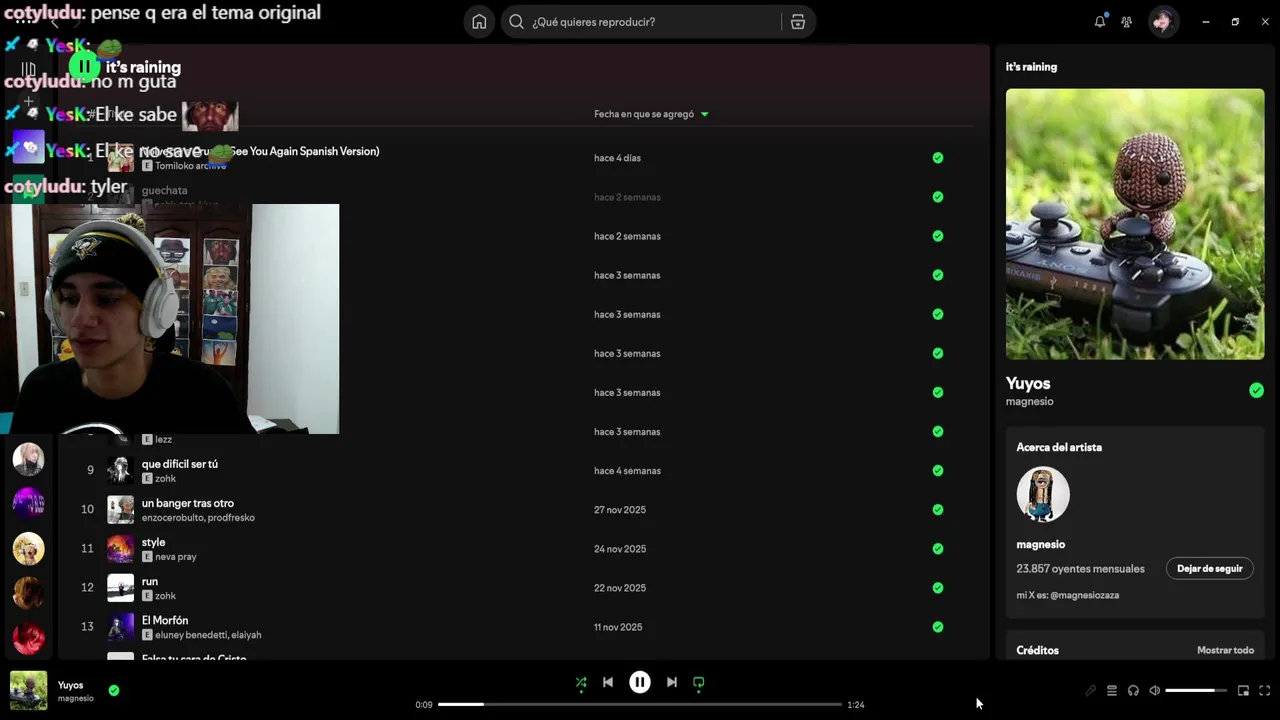The height and width of the screenshot is (720, 1280).
Task: Enter fullscreen view icon
Action: [1265, 691]
